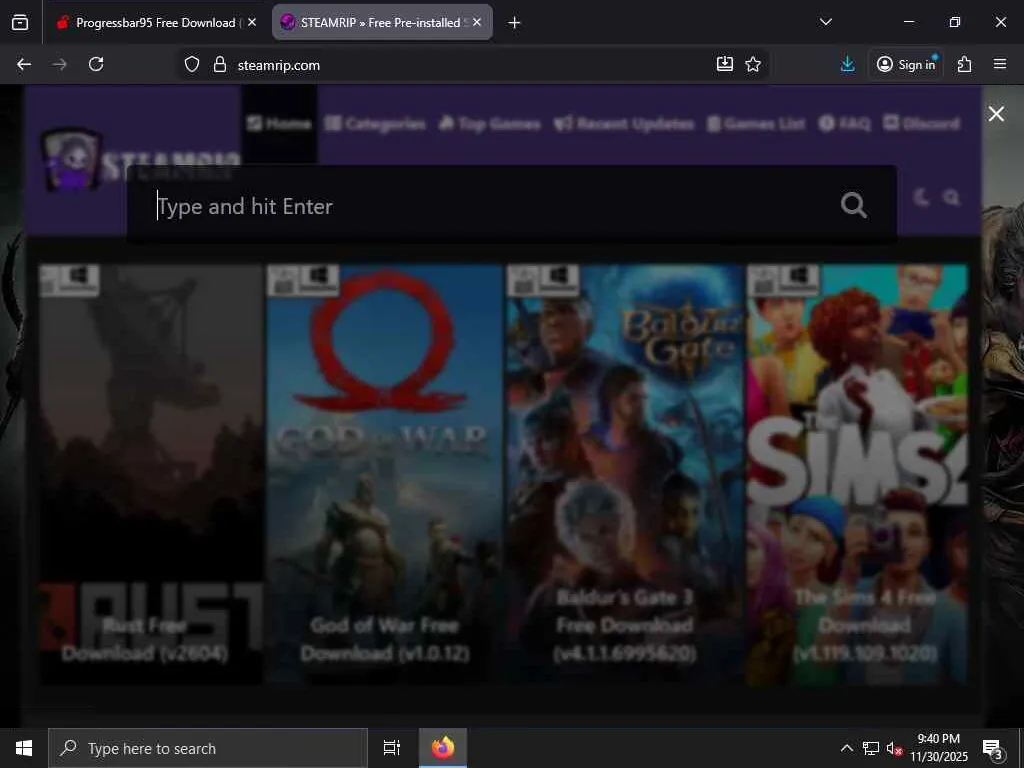Viewport: 1024px width, 768px height.
Task: Close the search overlay with X
Action: 996,114
